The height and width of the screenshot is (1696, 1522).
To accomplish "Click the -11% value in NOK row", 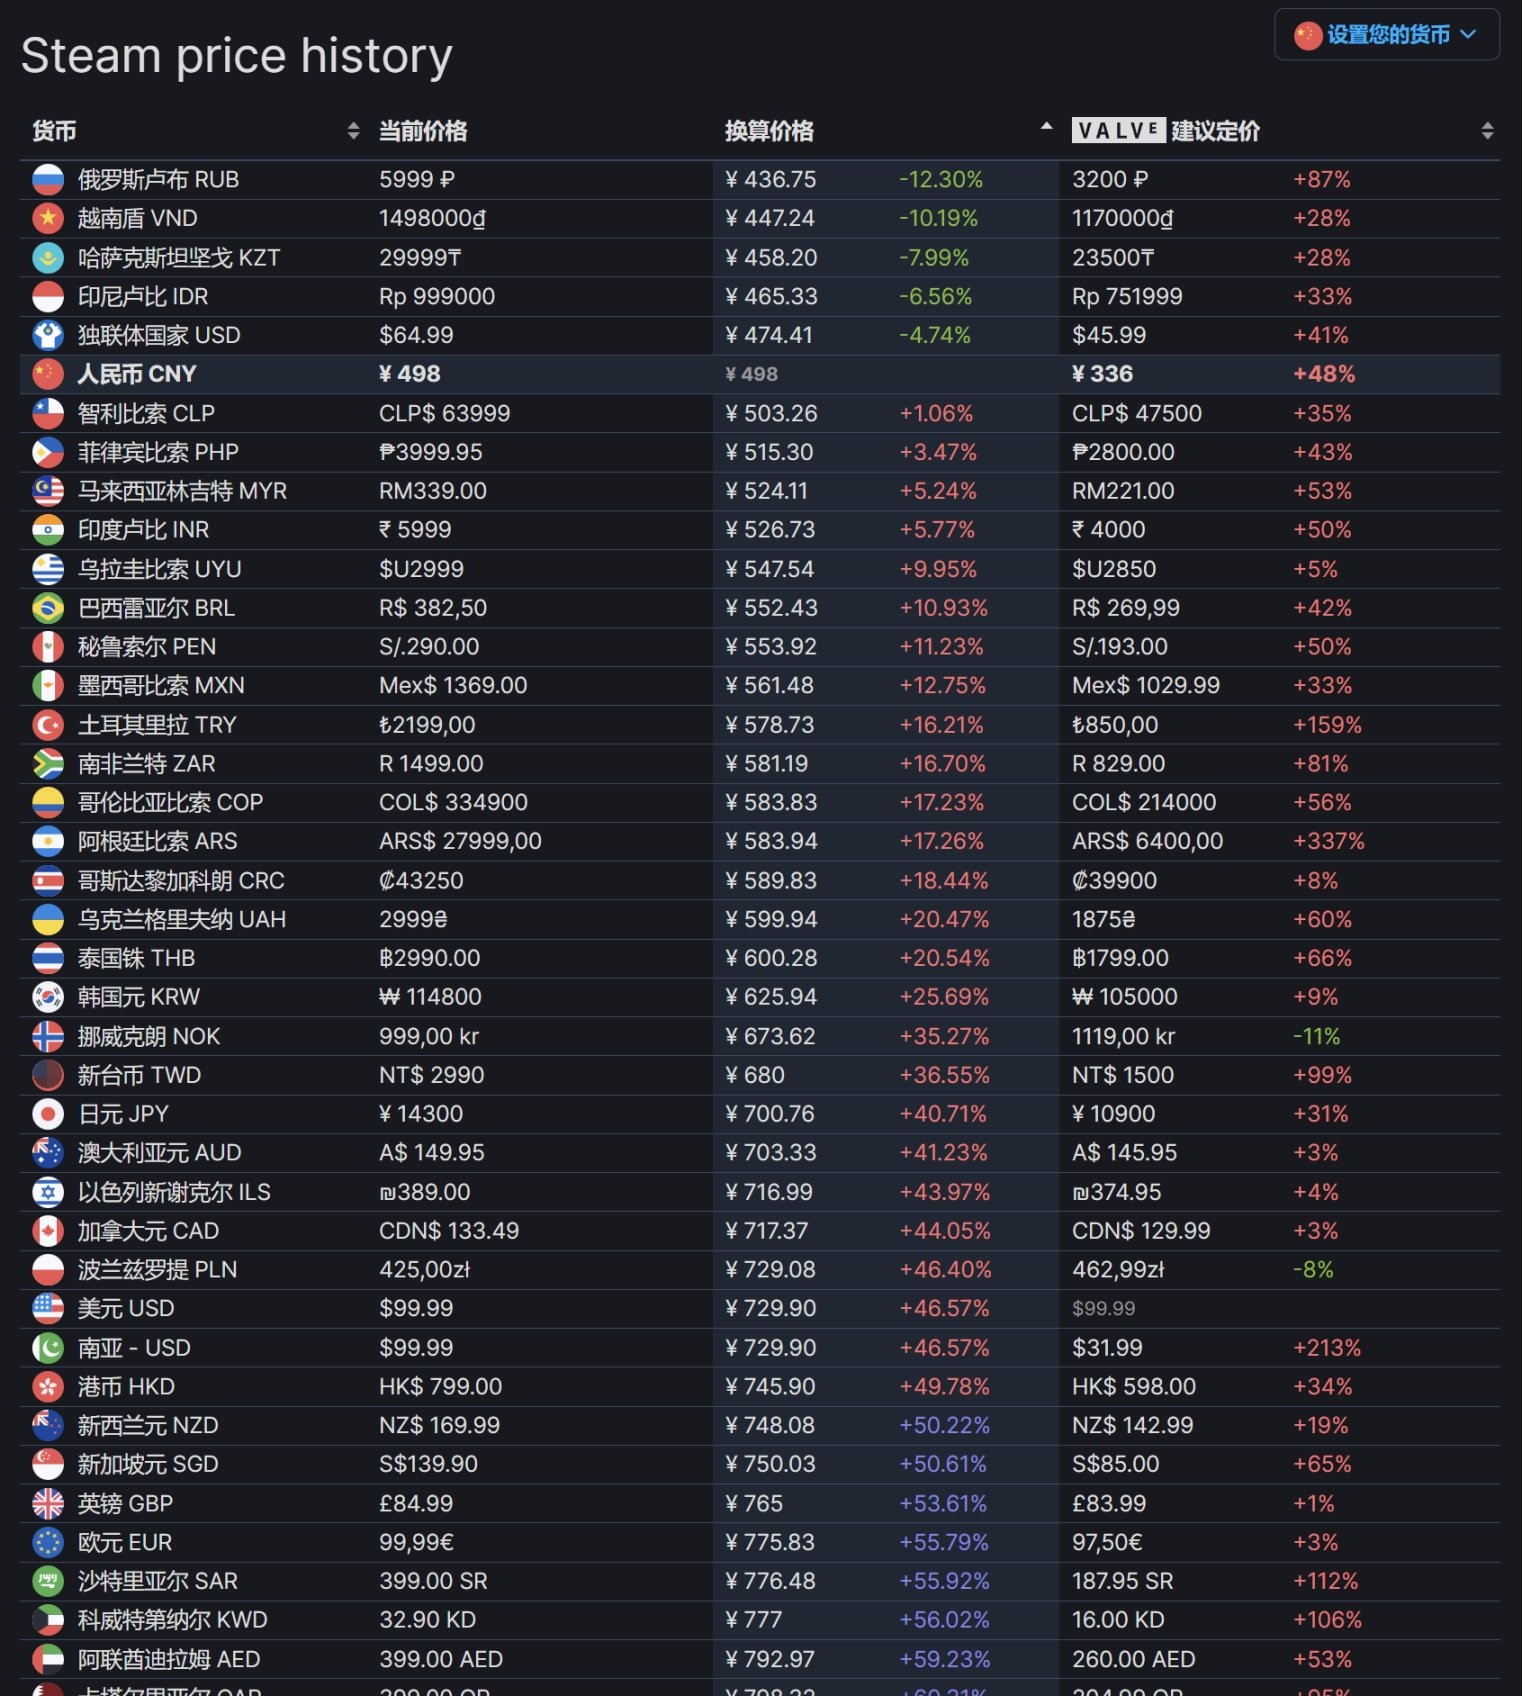I will pyautogui.click(x=1316, y=1037).
